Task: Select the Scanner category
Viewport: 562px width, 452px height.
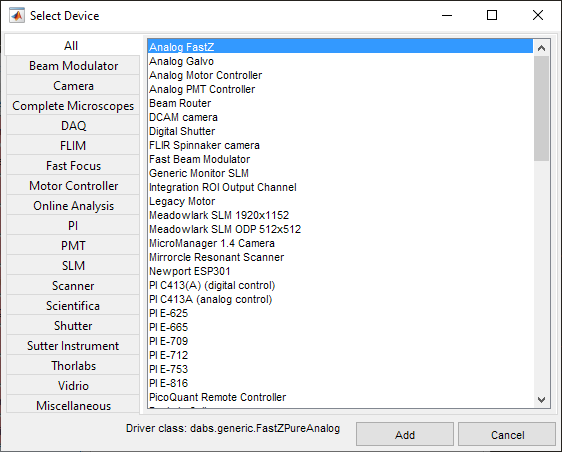Action: (73, 286)
